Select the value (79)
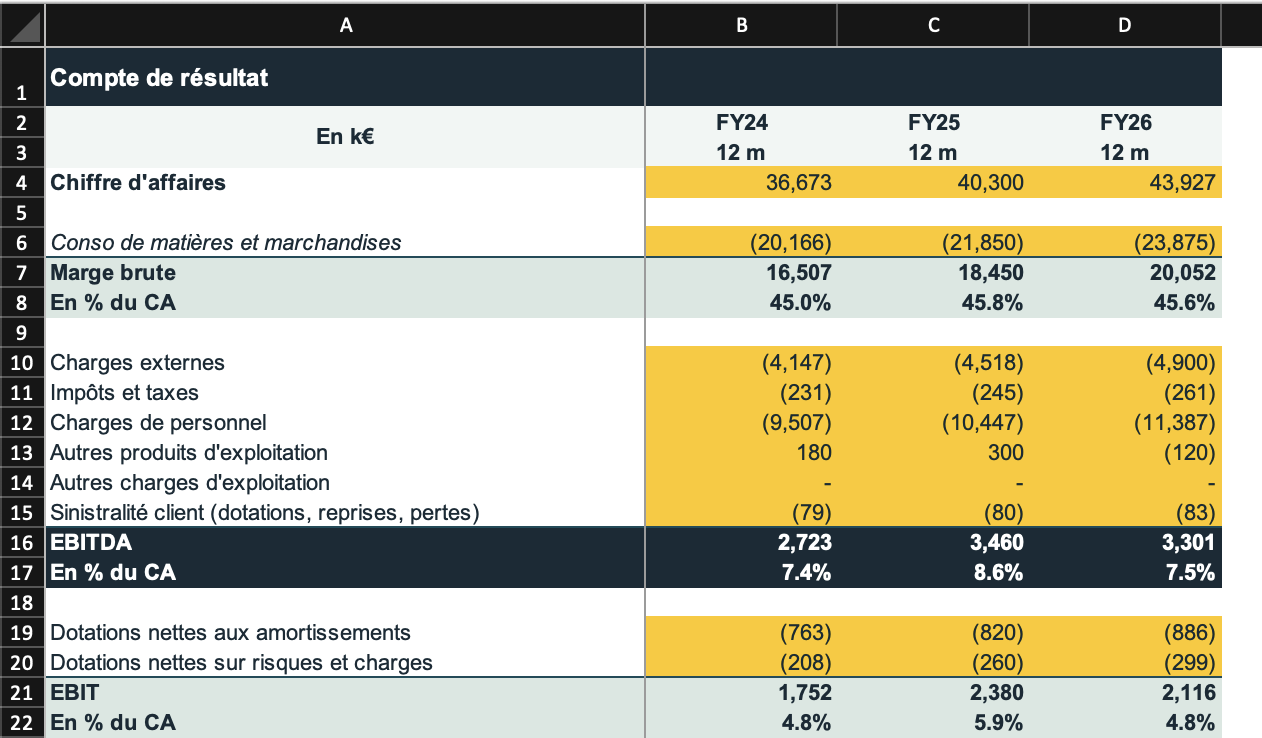 coord(741,513)
